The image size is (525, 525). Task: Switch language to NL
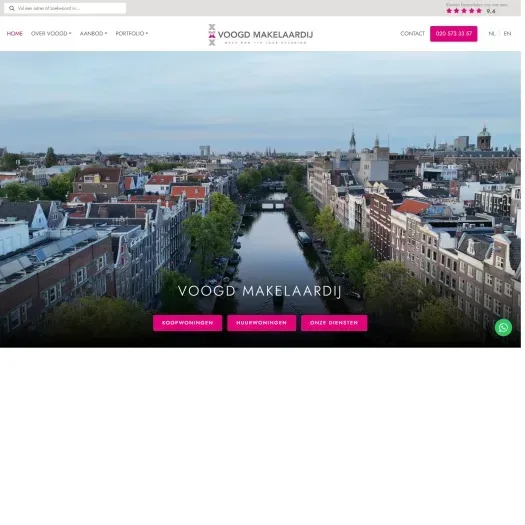(x=492, y=33)
